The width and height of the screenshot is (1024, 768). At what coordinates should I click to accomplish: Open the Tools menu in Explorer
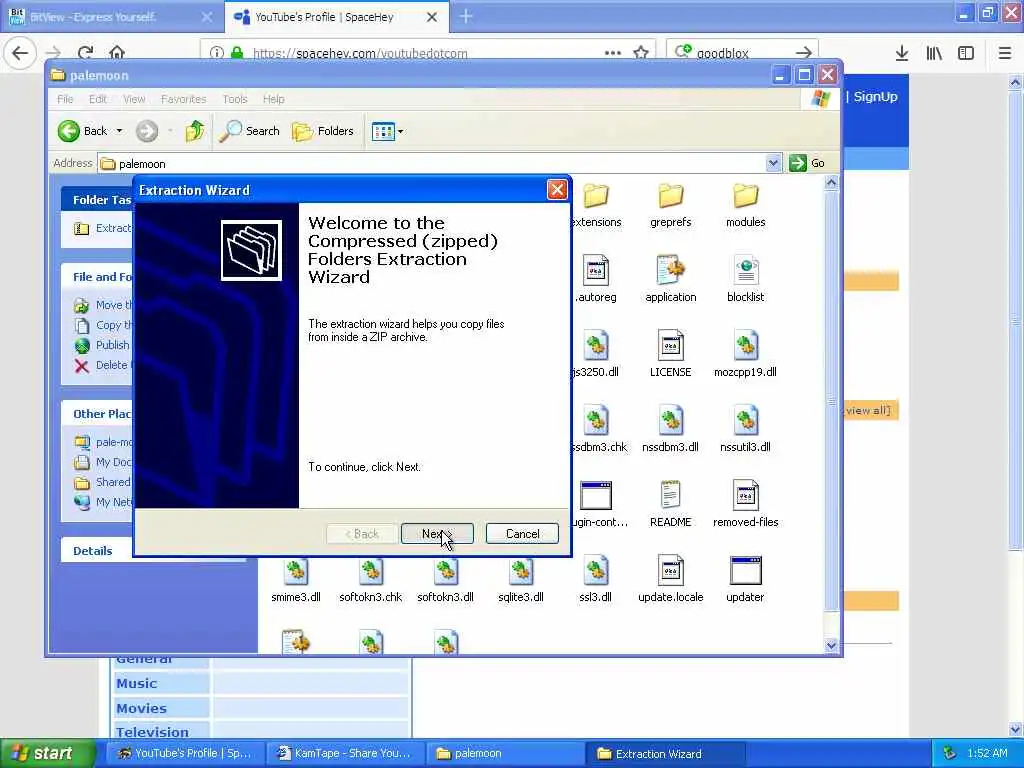pos(234,99)
